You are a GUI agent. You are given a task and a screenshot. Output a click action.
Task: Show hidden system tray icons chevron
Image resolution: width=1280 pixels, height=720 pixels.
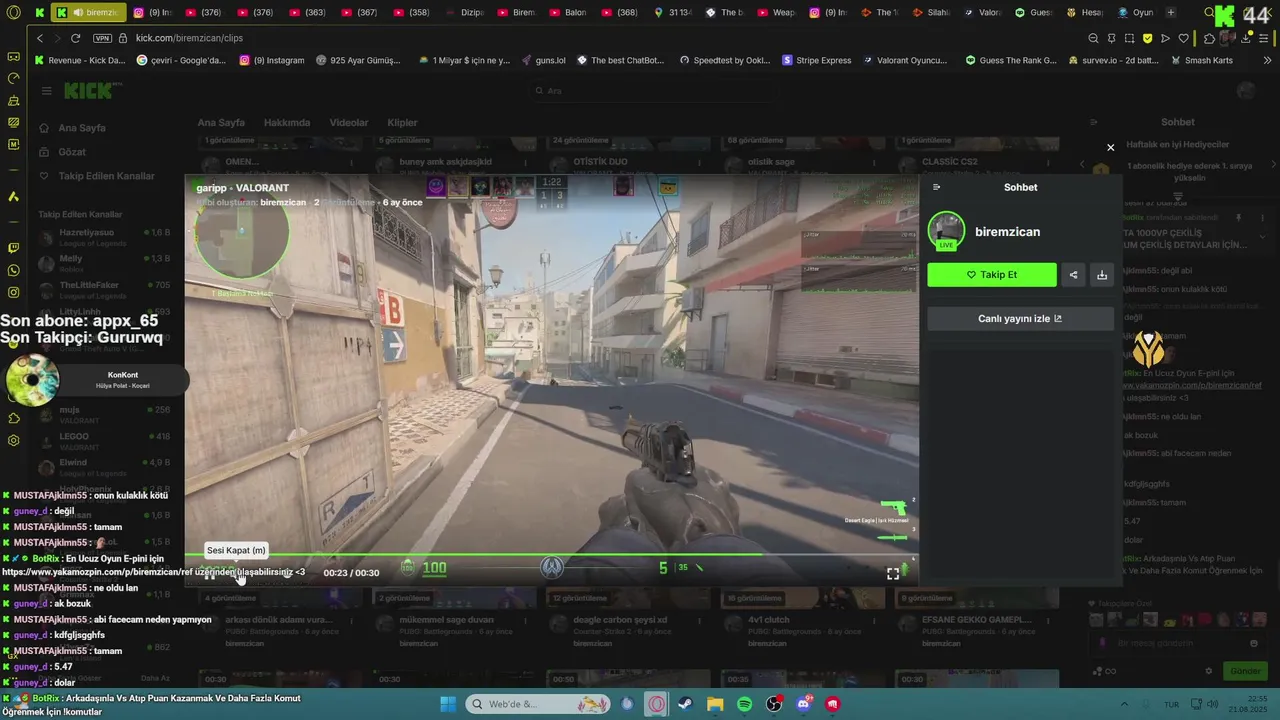1124,704
